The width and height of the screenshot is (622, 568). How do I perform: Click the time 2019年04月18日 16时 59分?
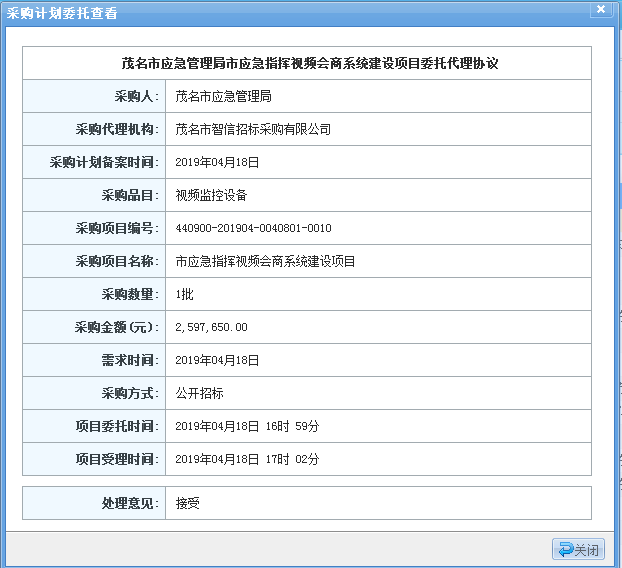tap(247, 426)
